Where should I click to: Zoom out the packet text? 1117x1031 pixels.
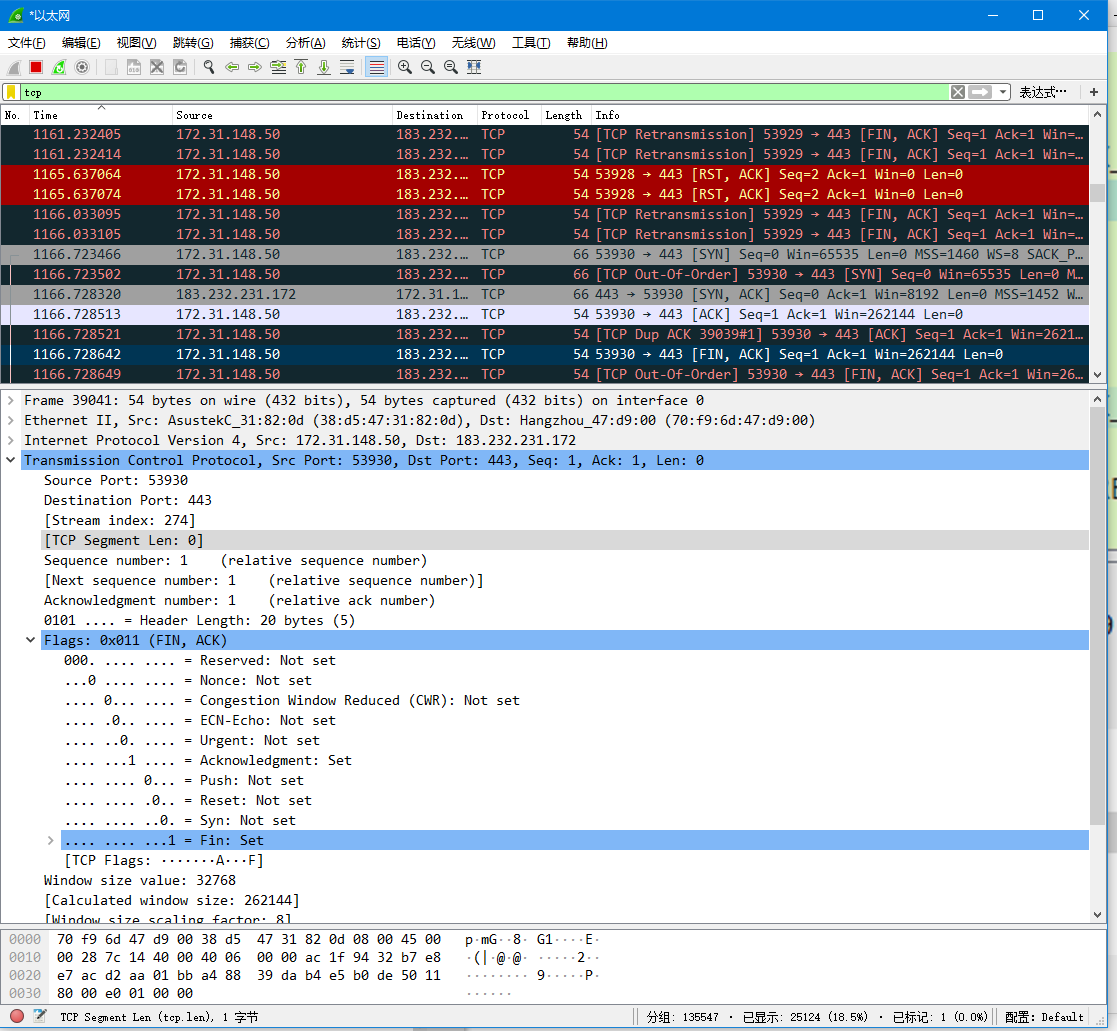427,67
